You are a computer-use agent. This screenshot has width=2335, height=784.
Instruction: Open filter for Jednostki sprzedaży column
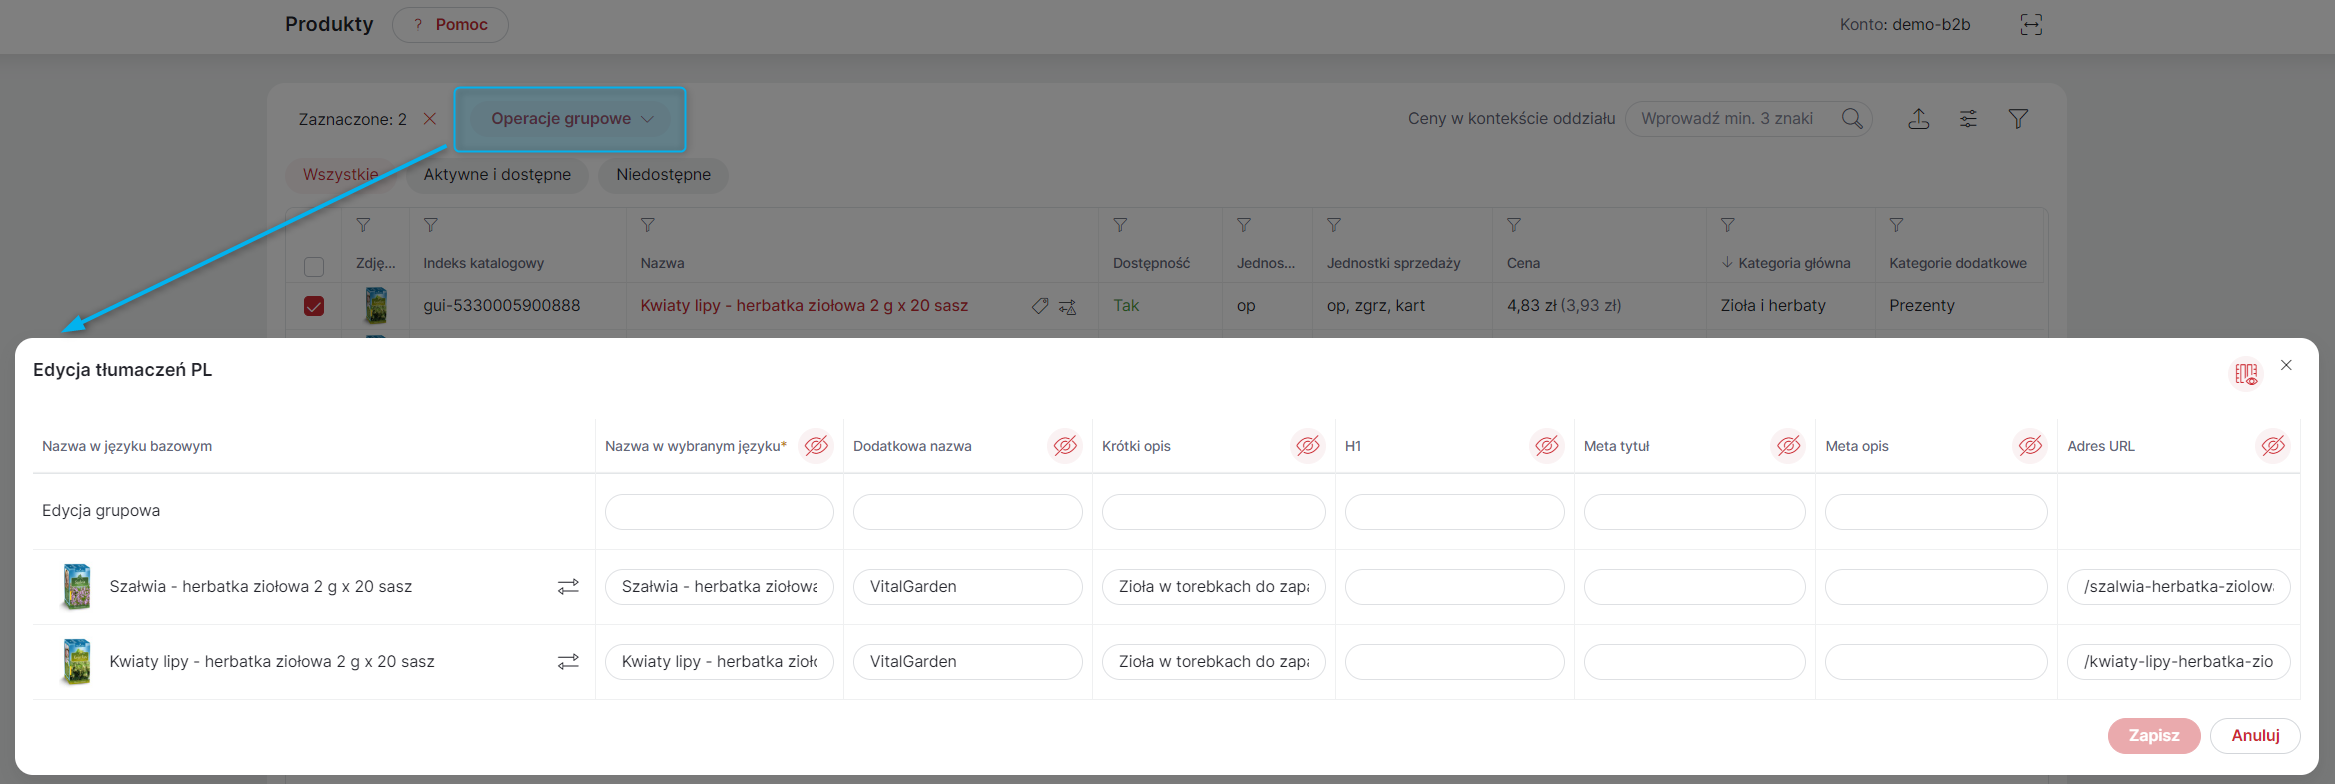[1334, 225]
